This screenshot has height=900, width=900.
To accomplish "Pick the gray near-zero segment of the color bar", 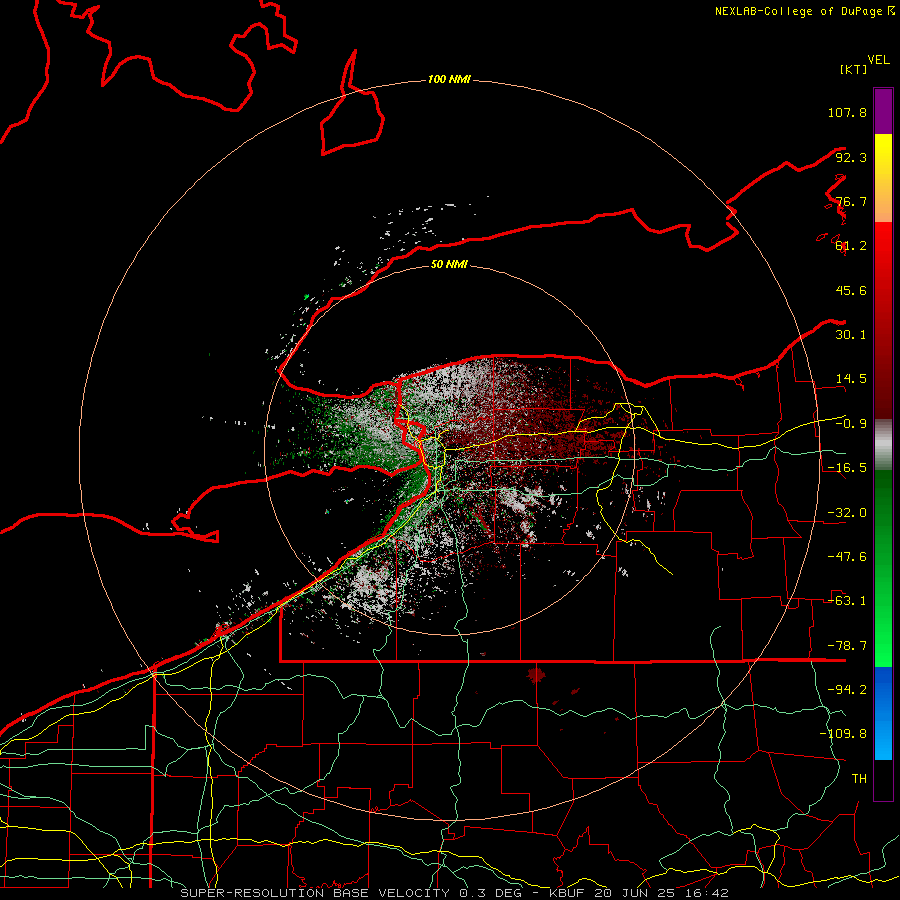I will (883, 445).
